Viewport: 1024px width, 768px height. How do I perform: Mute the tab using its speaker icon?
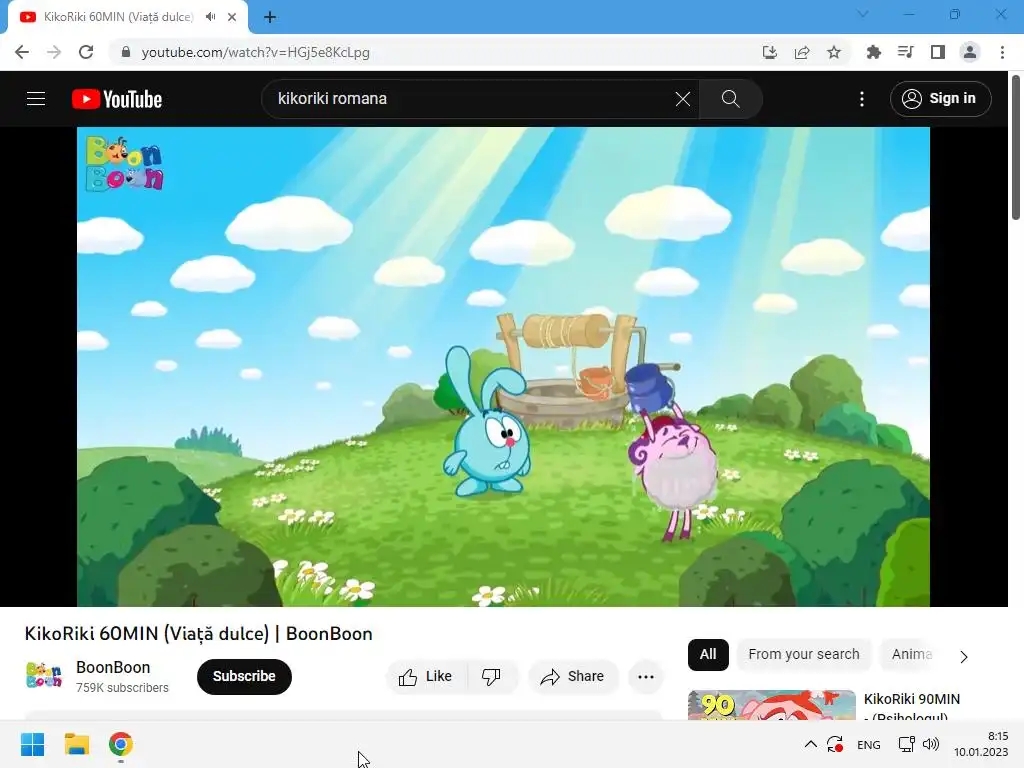(x=210, y=17)
